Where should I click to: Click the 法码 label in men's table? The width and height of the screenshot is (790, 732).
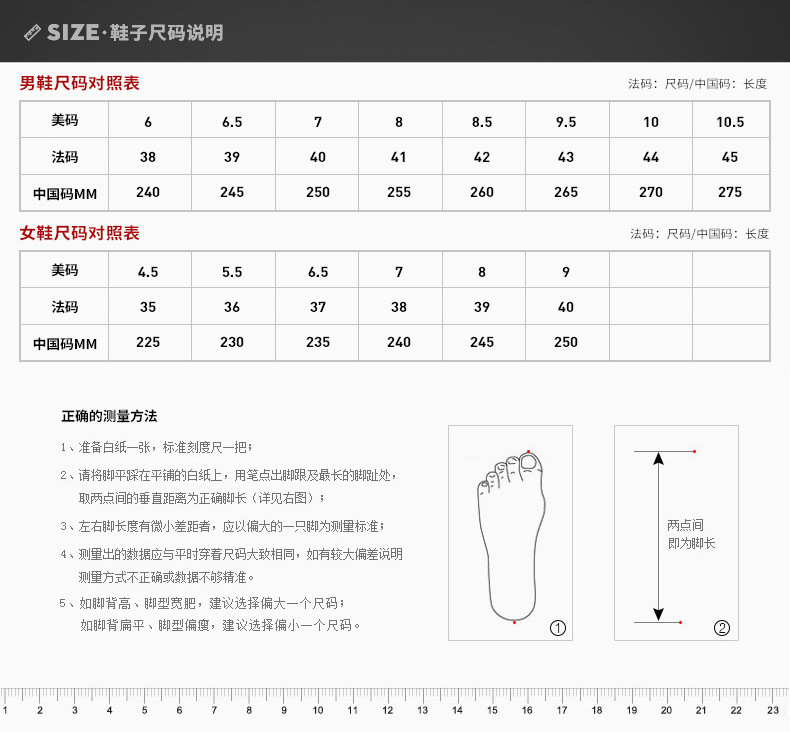64,157
